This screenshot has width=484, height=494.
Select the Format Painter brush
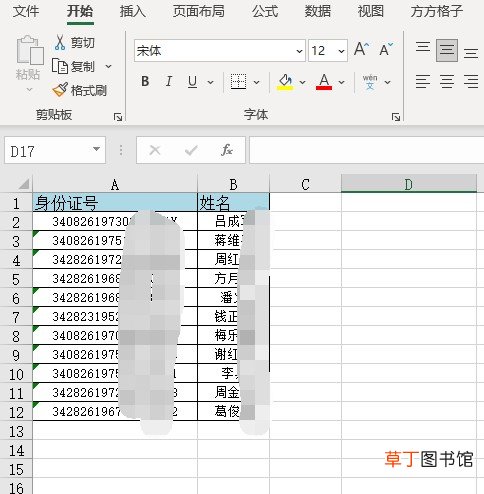coord(60,90)
